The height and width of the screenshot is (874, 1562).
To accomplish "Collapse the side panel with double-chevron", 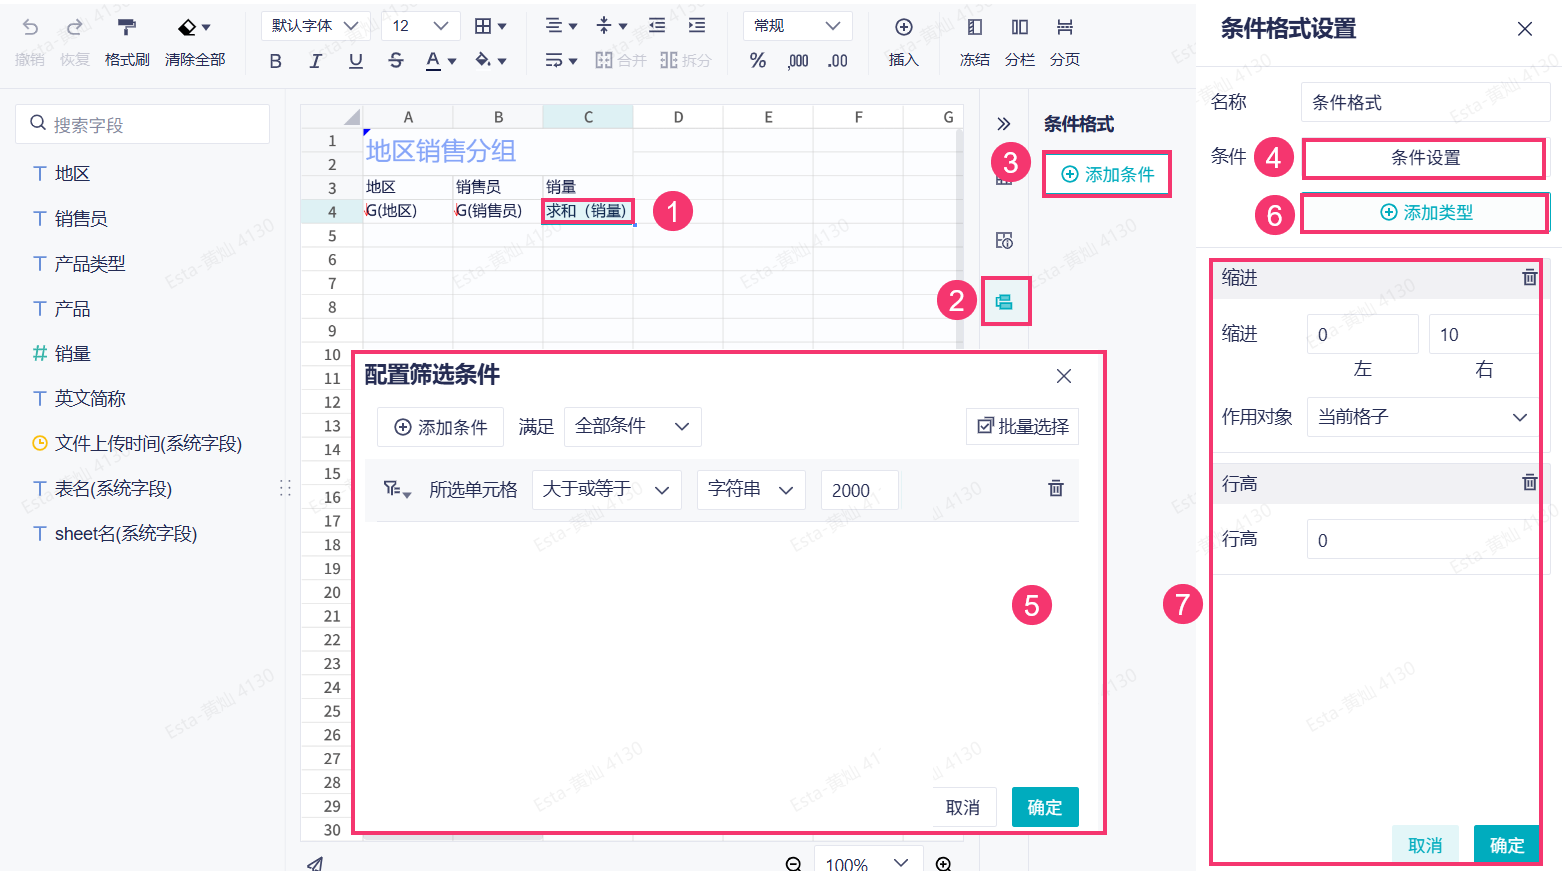I will point(1004,124).
